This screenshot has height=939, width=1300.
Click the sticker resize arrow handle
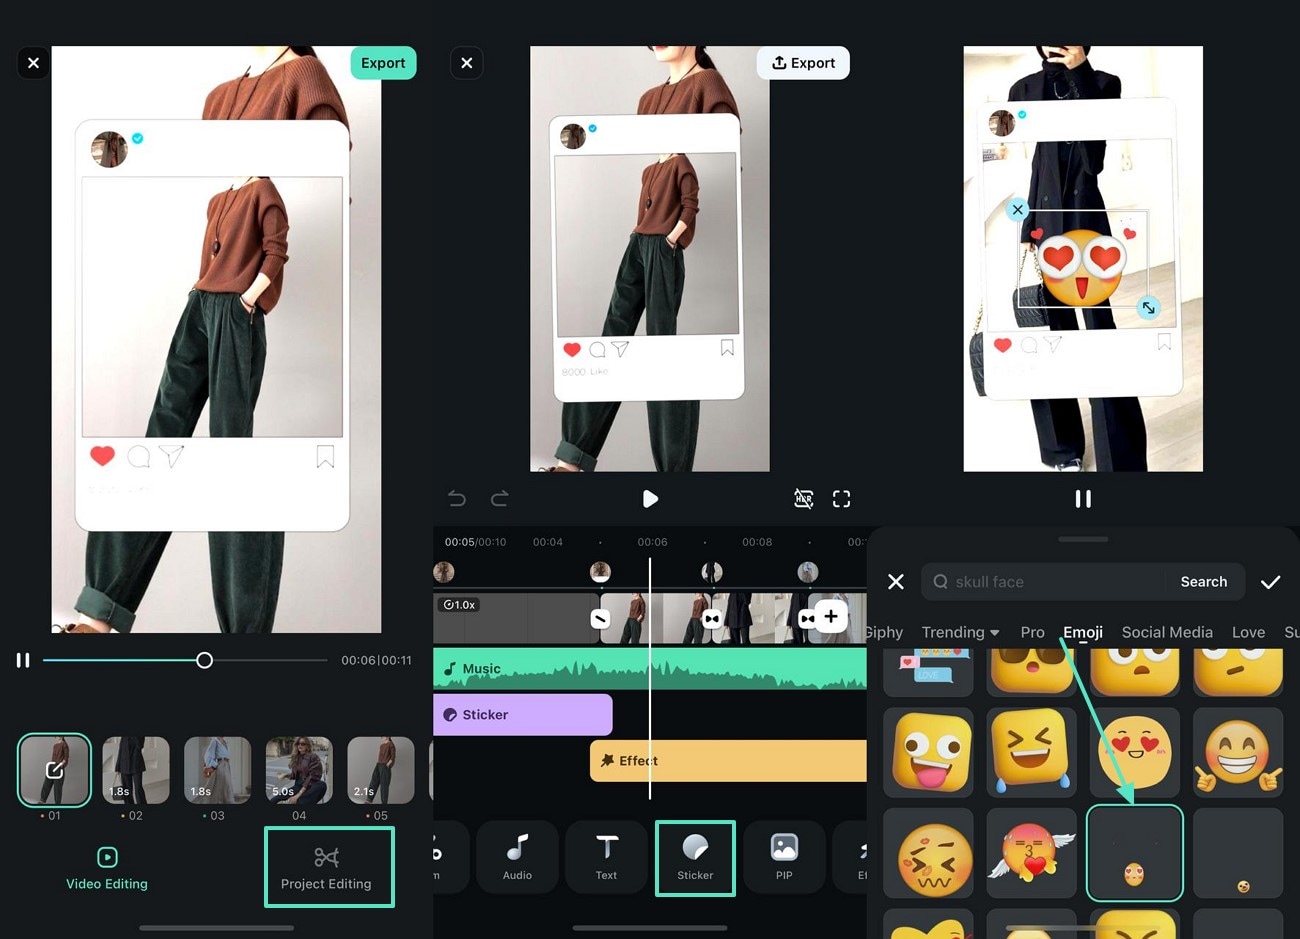point(1149,308)
